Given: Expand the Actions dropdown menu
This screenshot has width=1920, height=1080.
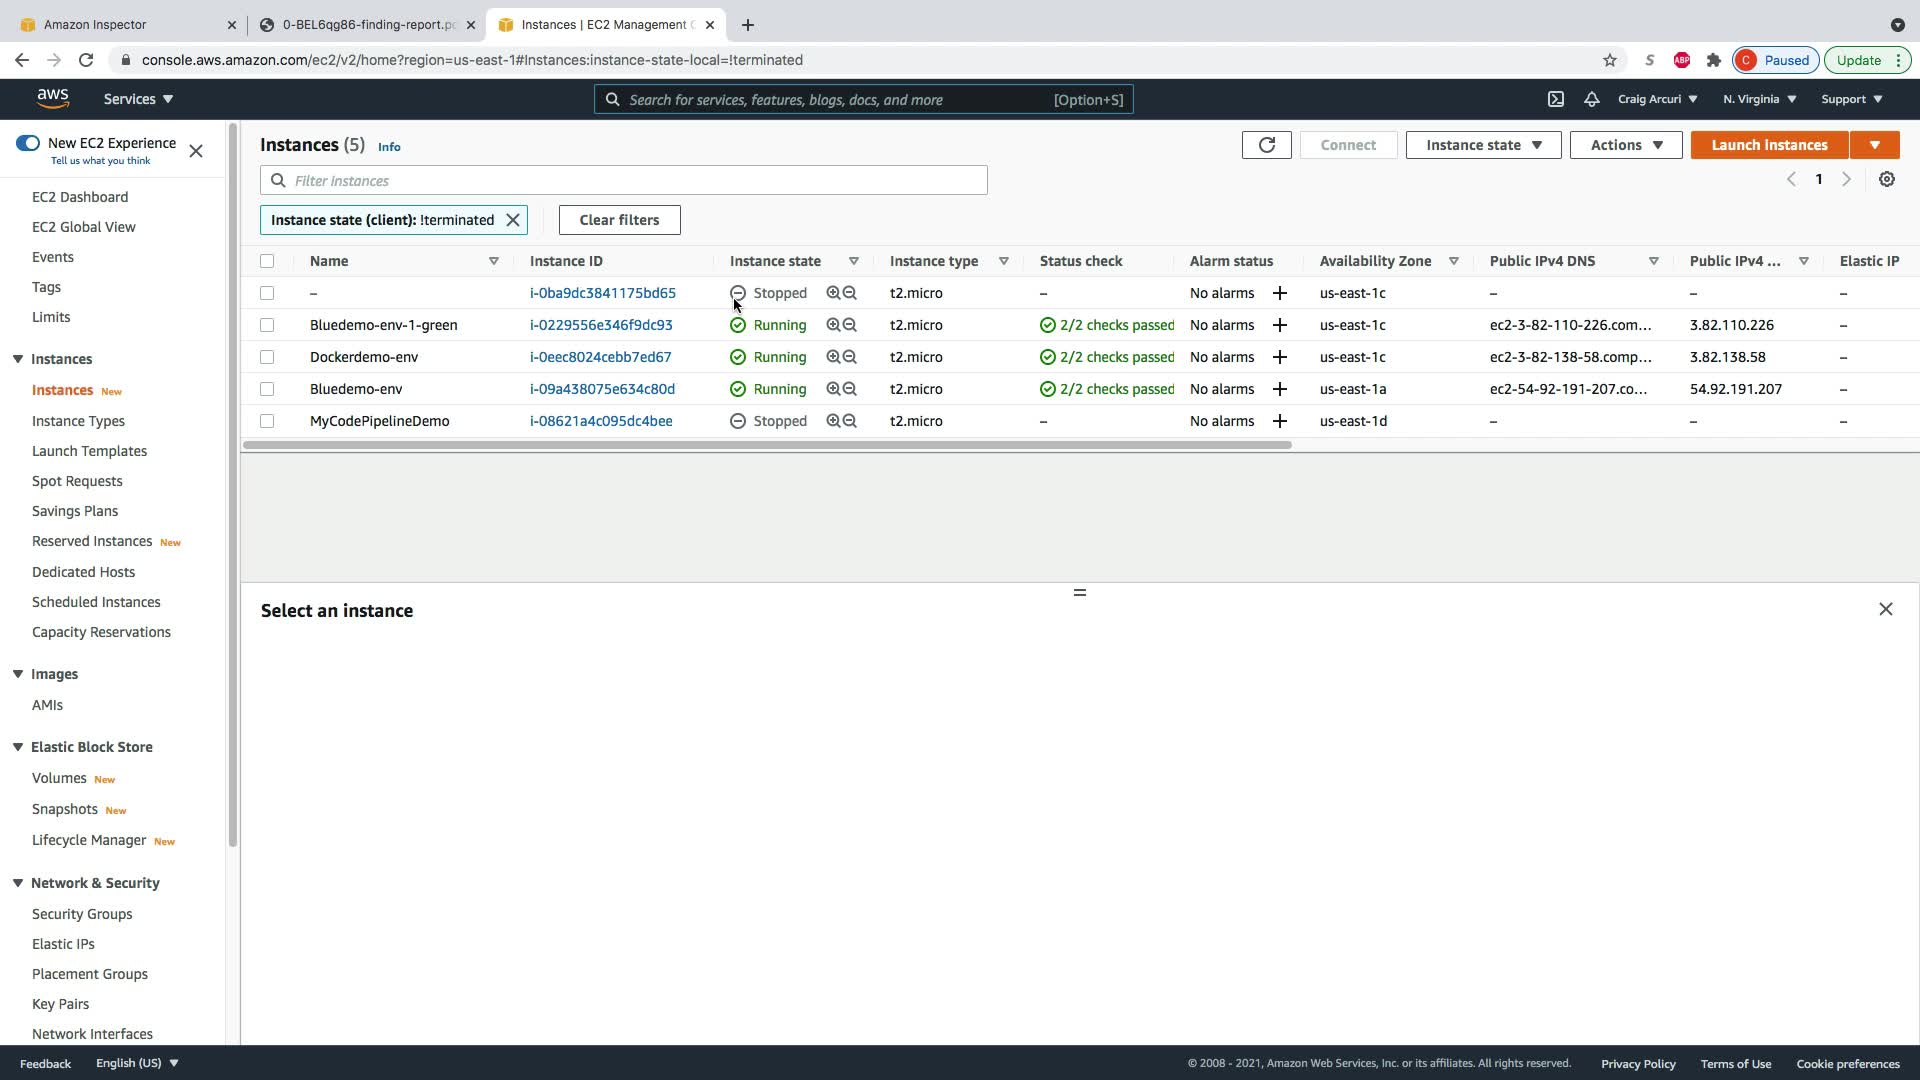Looking at the screenshot, I should pos(1625,145).
